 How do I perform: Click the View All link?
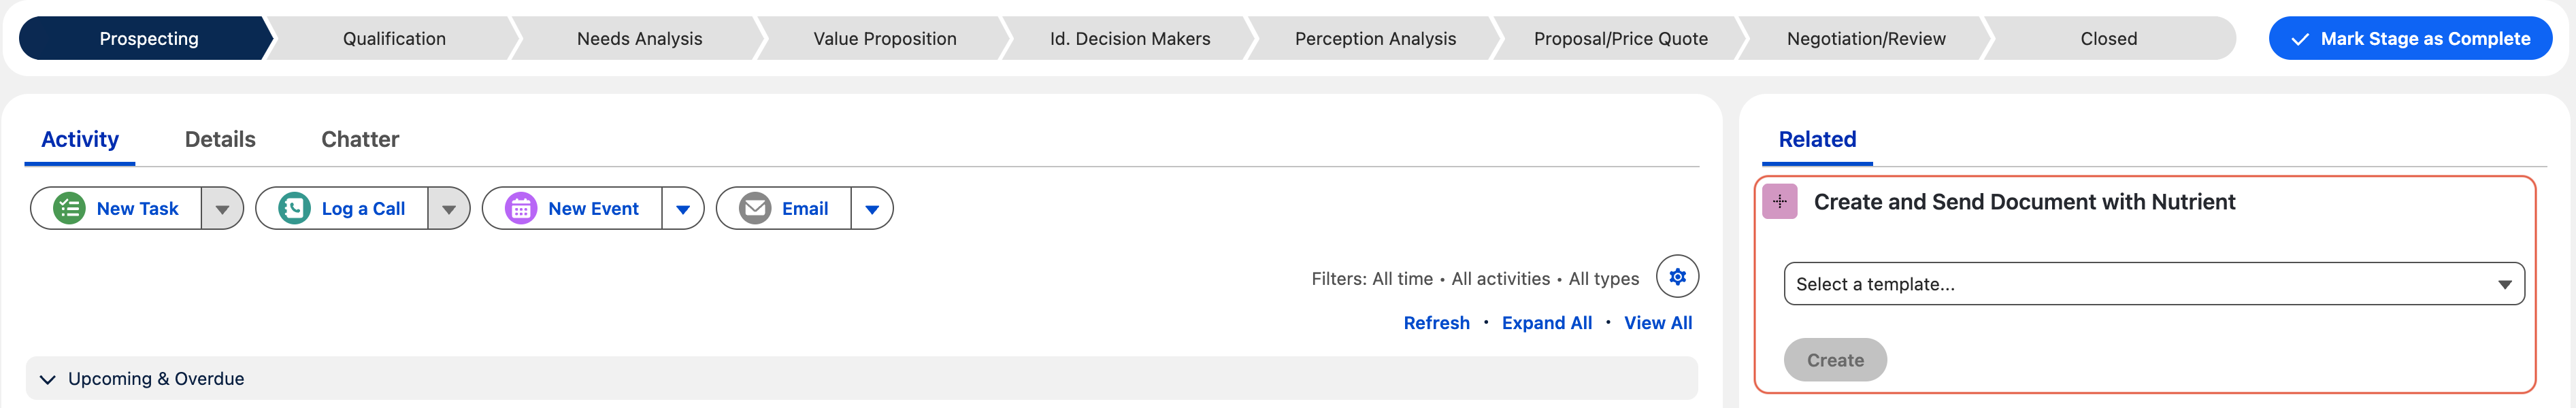pyautogui.click(x=1657, y=323)
